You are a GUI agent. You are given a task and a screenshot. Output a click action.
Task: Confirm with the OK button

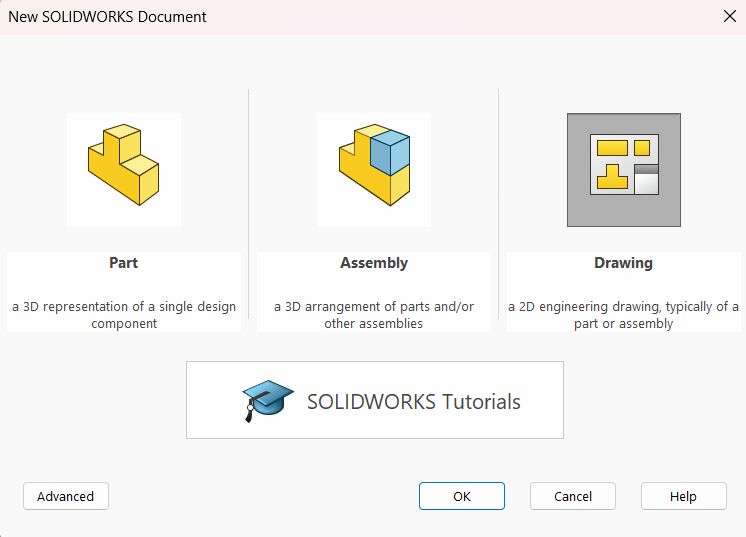pyautogui.click(x=461, y=496)
